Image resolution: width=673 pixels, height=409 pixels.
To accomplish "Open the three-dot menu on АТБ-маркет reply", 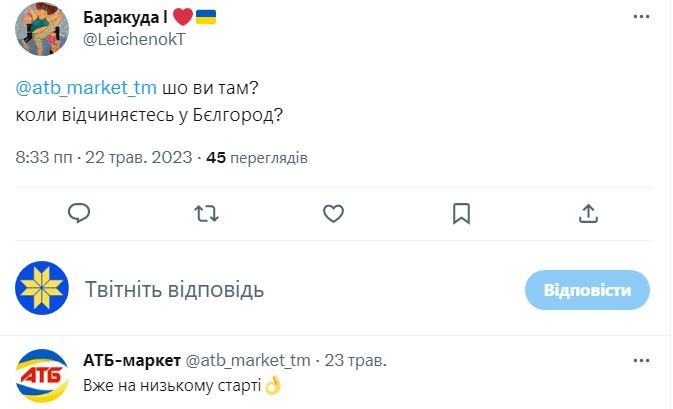I will (641, 360).
